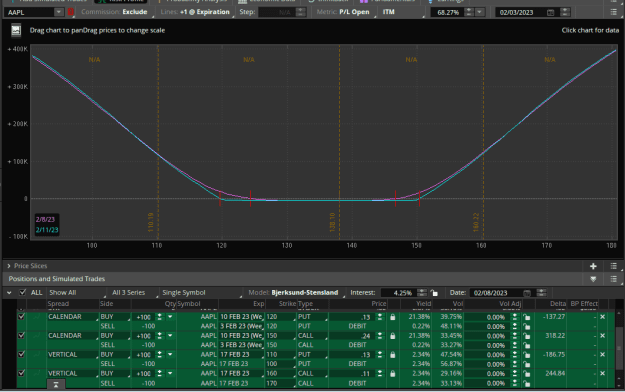Click the plus icon in the Price Slices bar
The height and width of the screenshot is (392, 625).
[593, 266]
